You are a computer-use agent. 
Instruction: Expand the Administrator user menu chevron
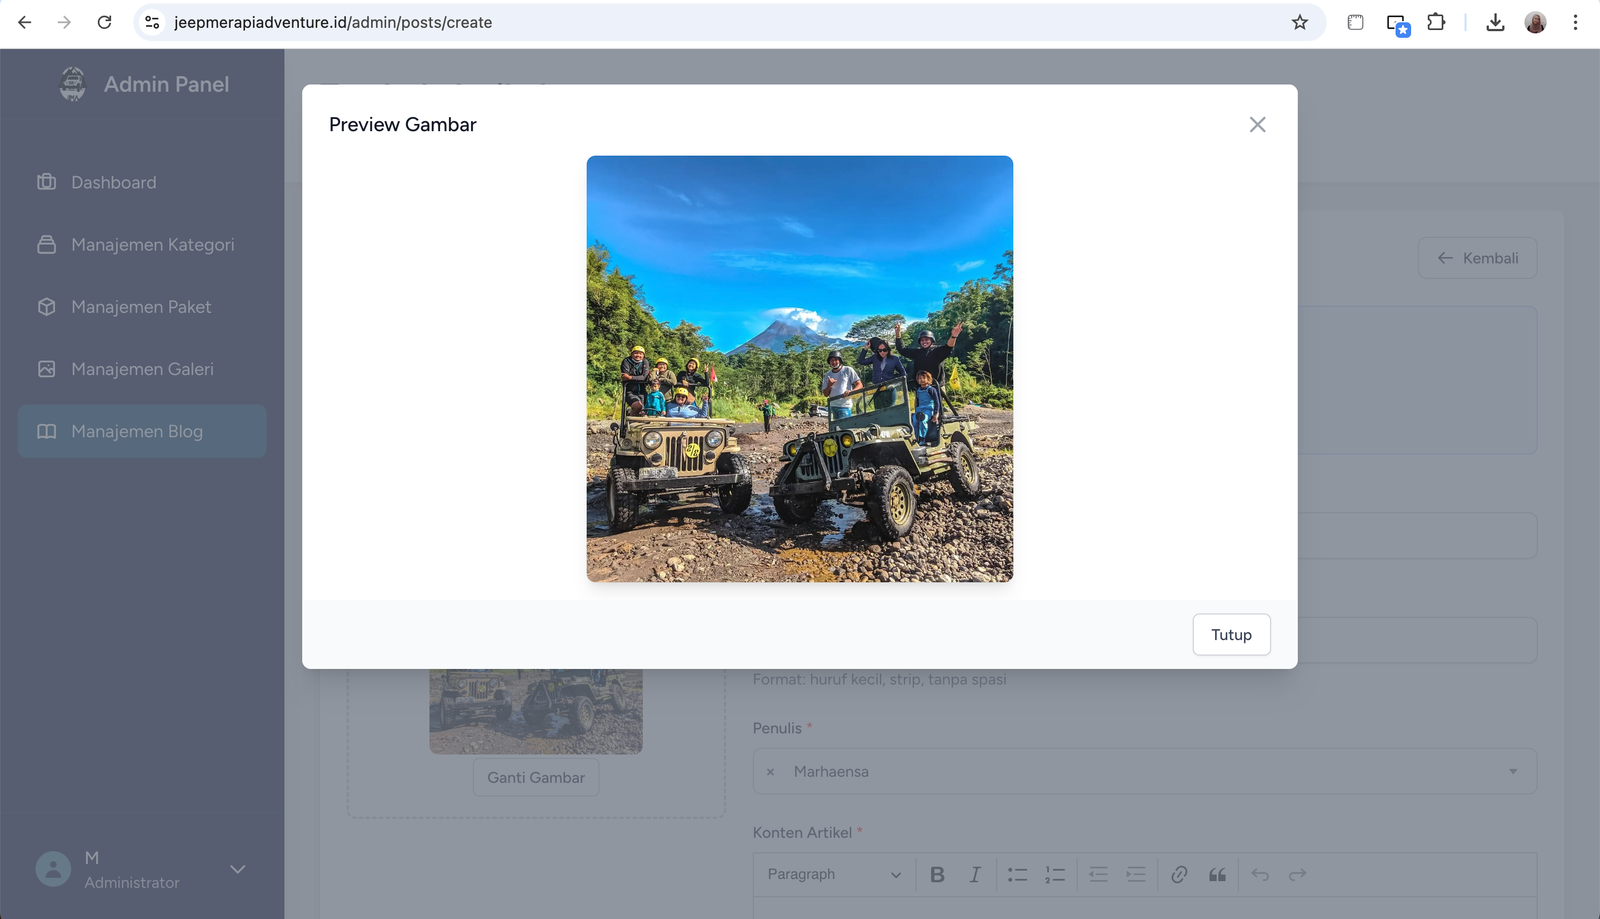[238, 869]
